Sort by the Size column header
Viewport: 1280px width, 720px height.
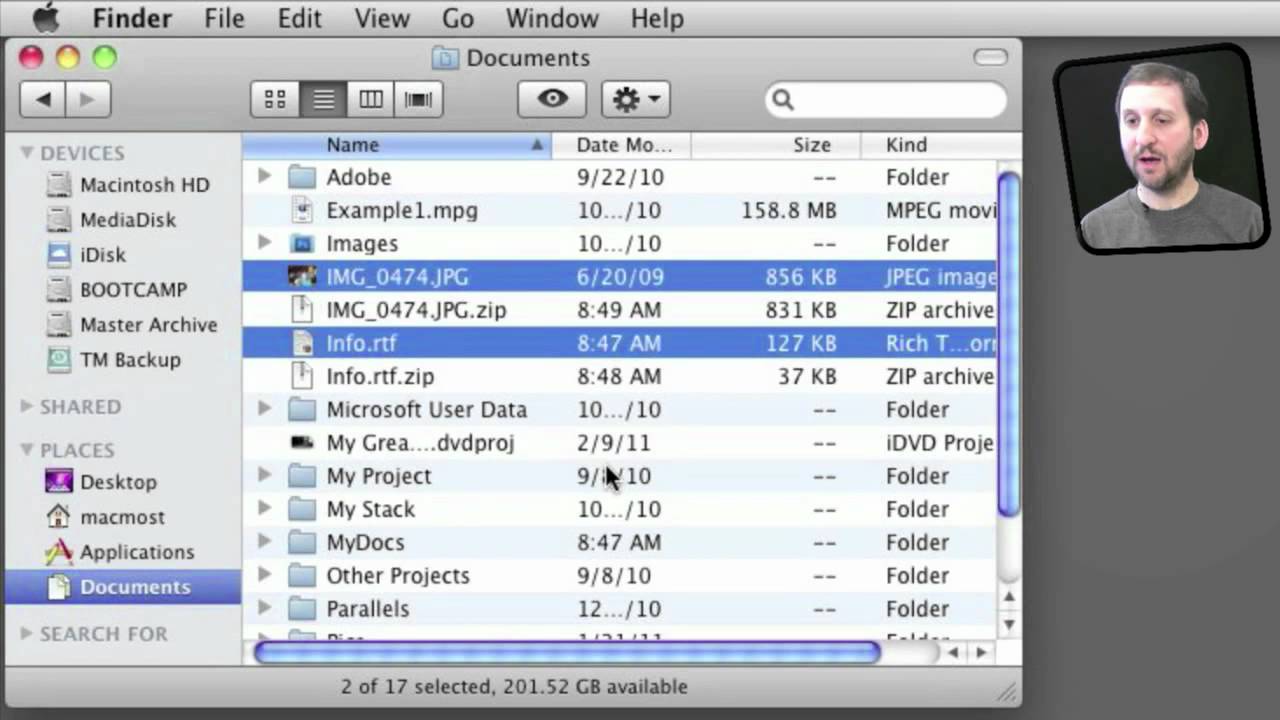coord(776,145)
